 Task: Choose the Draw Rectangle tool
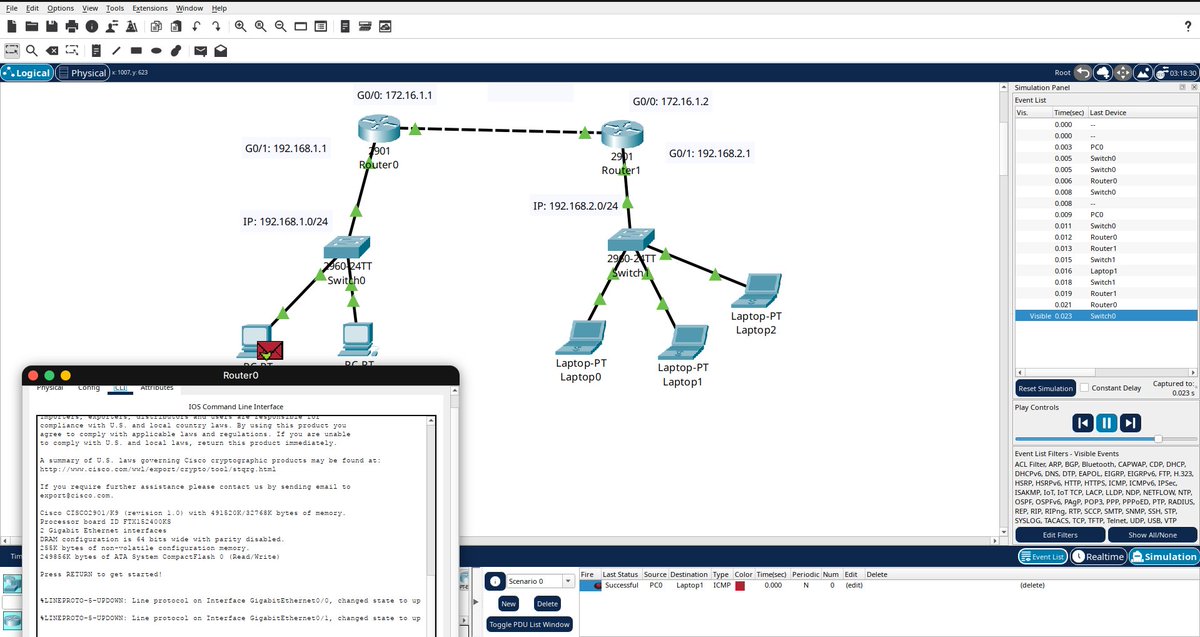point(136,50)
